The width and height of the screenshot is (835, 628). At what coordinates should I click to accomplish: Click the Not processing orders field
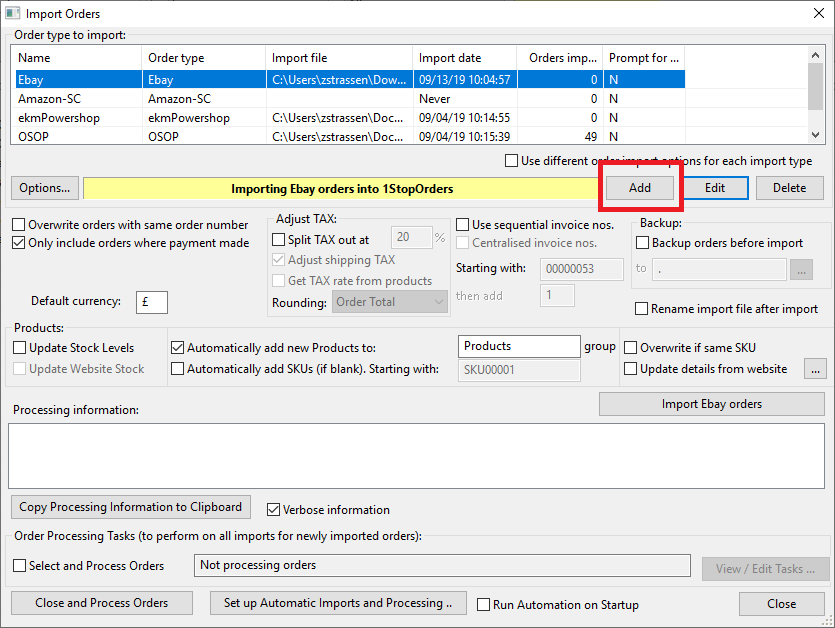(x=443, y=565)
